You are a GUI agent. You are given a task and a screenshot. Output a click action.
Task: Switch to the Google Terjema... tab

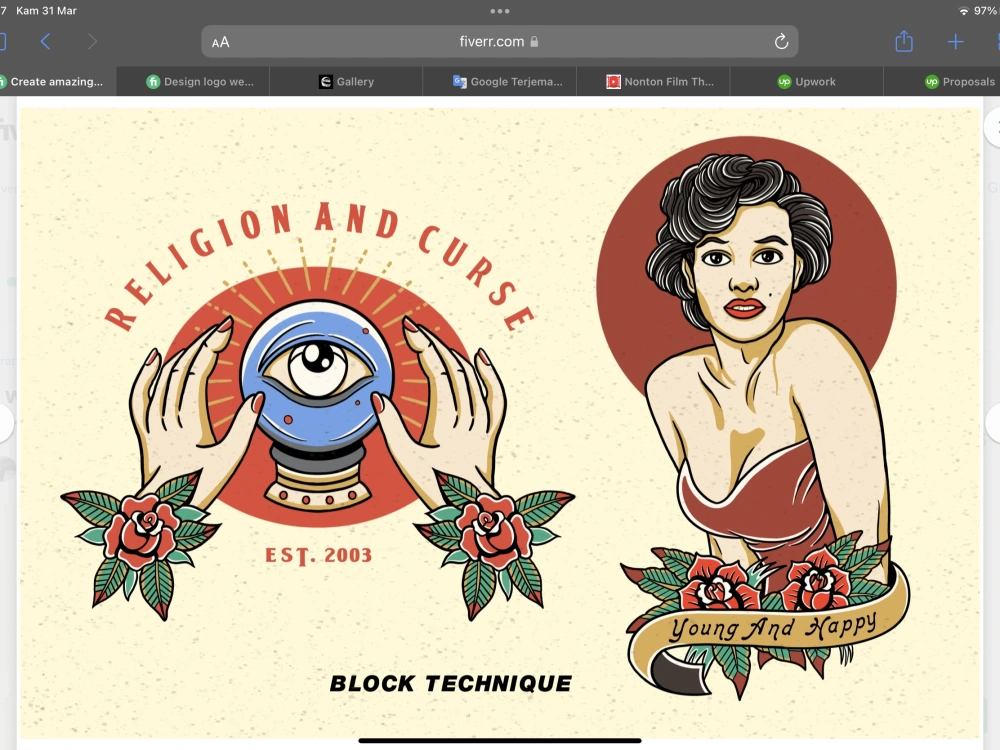tap(500, 82)
